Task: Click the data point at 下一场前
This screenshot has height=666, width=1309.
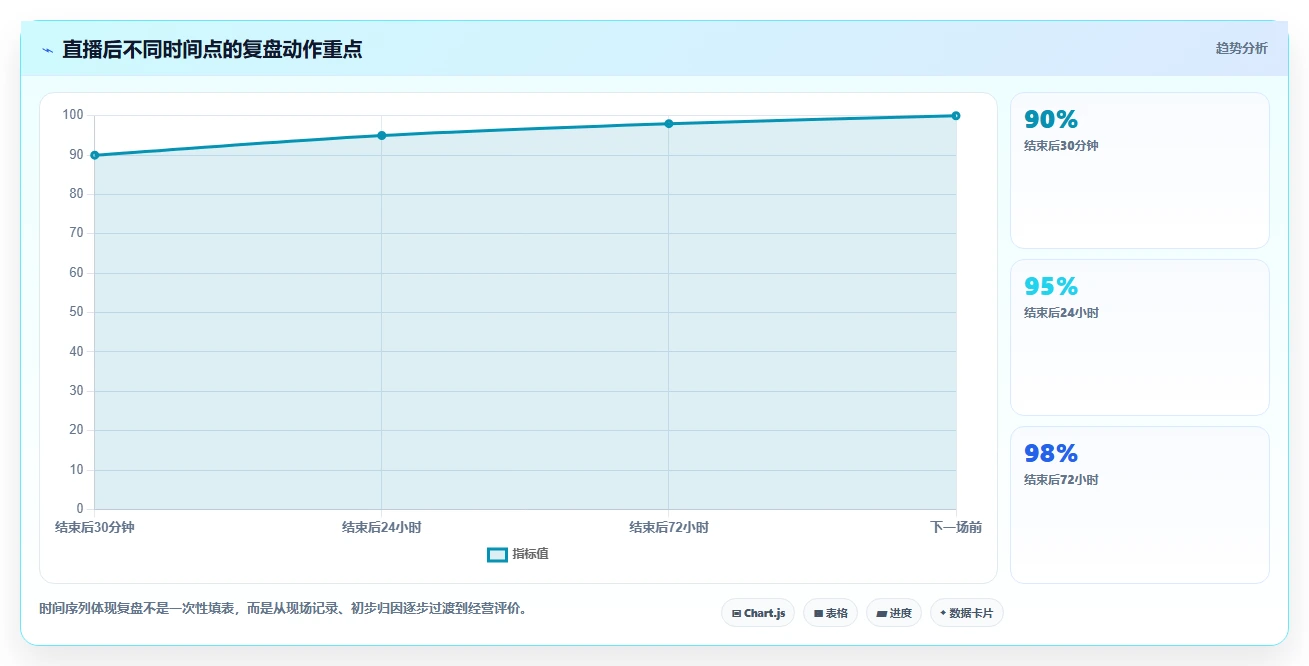Action: click(x=956, y=116)
